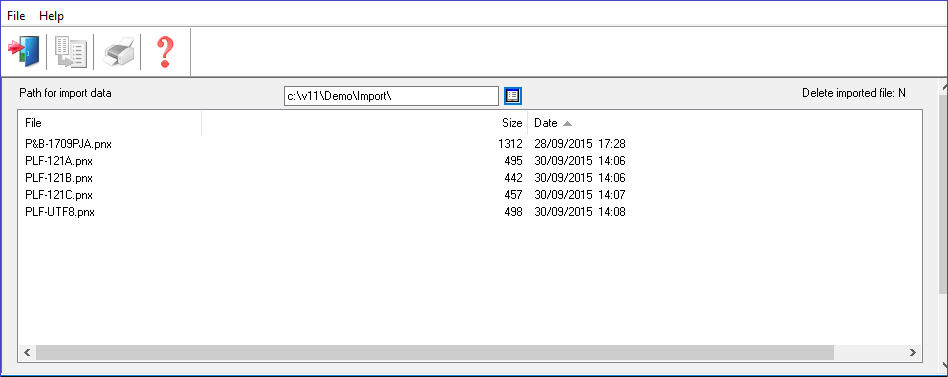The width and height of the screenshot is (948, 377).
Task: Sort by the File column header
Action: pyautogui.click(x=110, y=123)
